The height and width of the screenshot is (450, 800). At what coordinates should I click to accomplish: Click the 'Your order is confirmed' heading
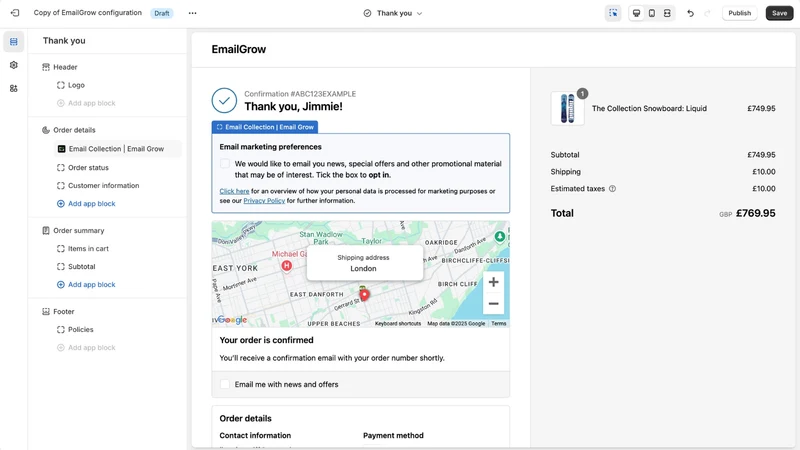tap(266, 340)
